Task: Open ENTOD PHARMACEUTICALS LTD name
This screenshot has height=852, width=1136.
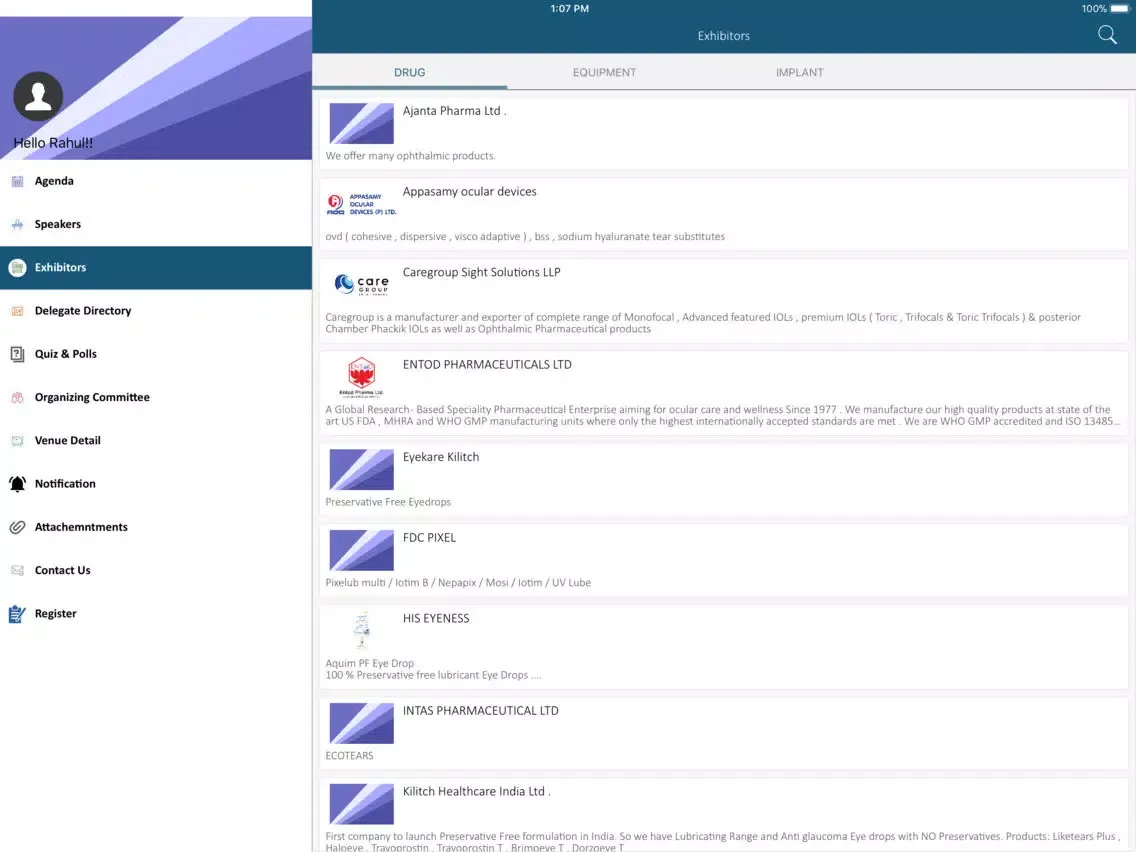Action: 487,364
